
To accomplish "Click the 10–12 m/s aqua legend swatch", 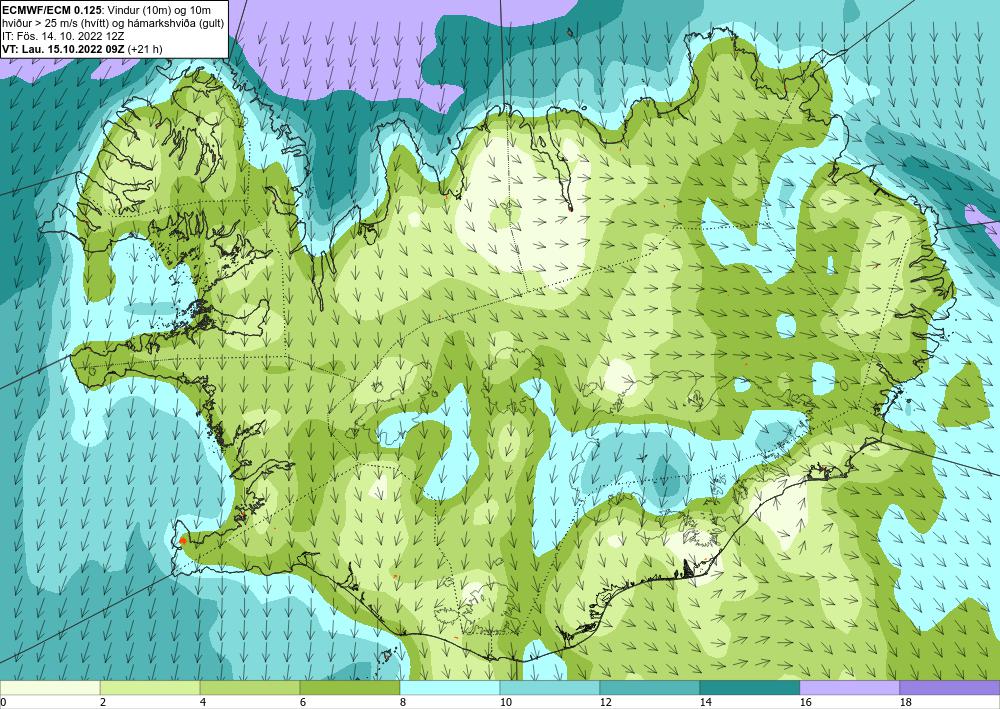I will (550, 687).
